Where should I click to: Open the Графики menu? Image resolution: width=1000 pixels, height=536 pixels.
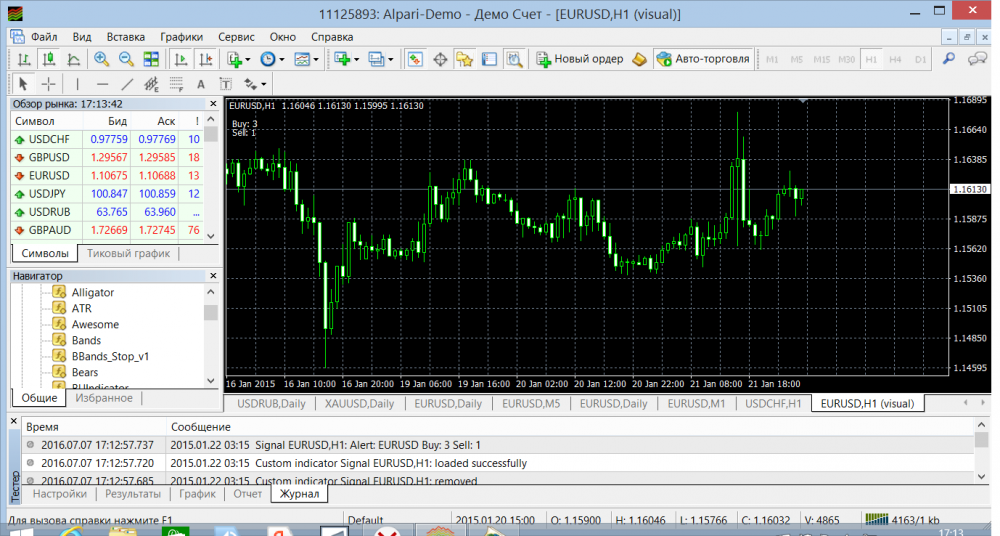point(181,36)
